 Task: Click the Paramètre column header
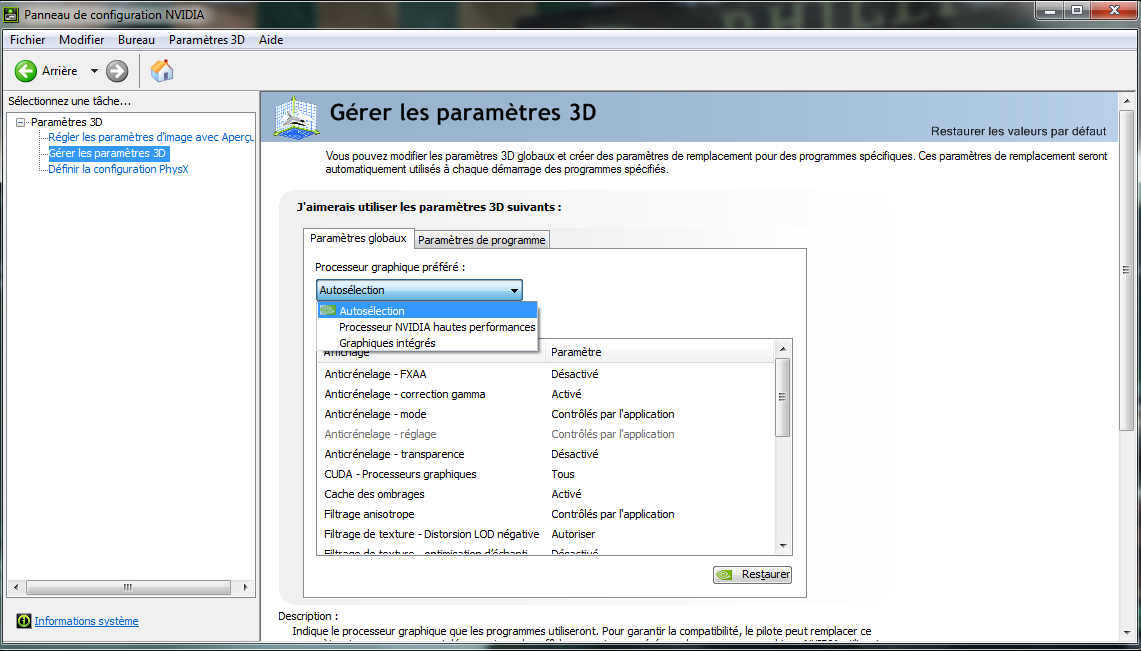[659, 352]
